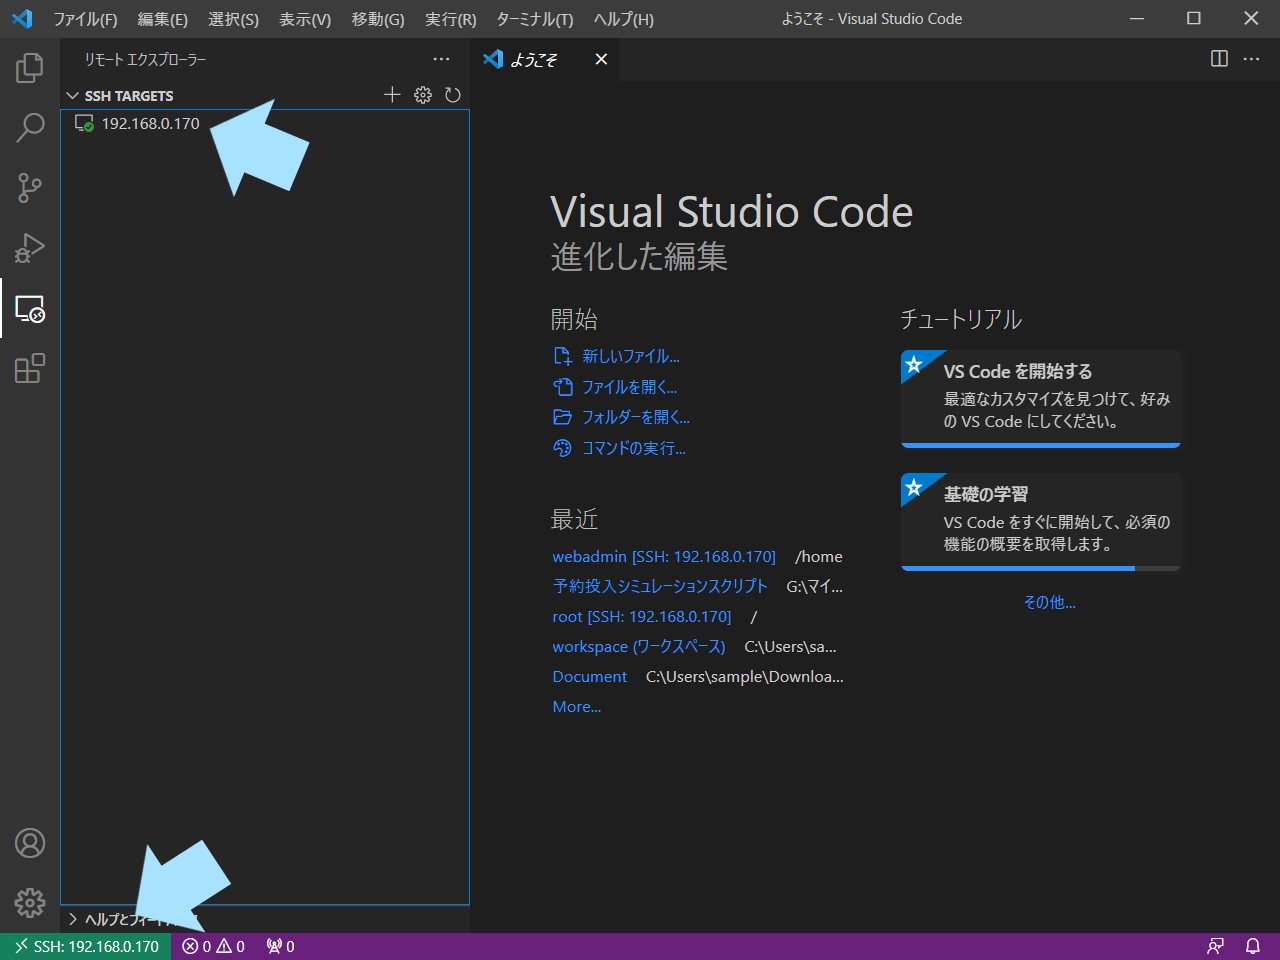1280x960 pixels.
Task: Maximize the Visual Studio Code window
Action: pos(1194,18)
